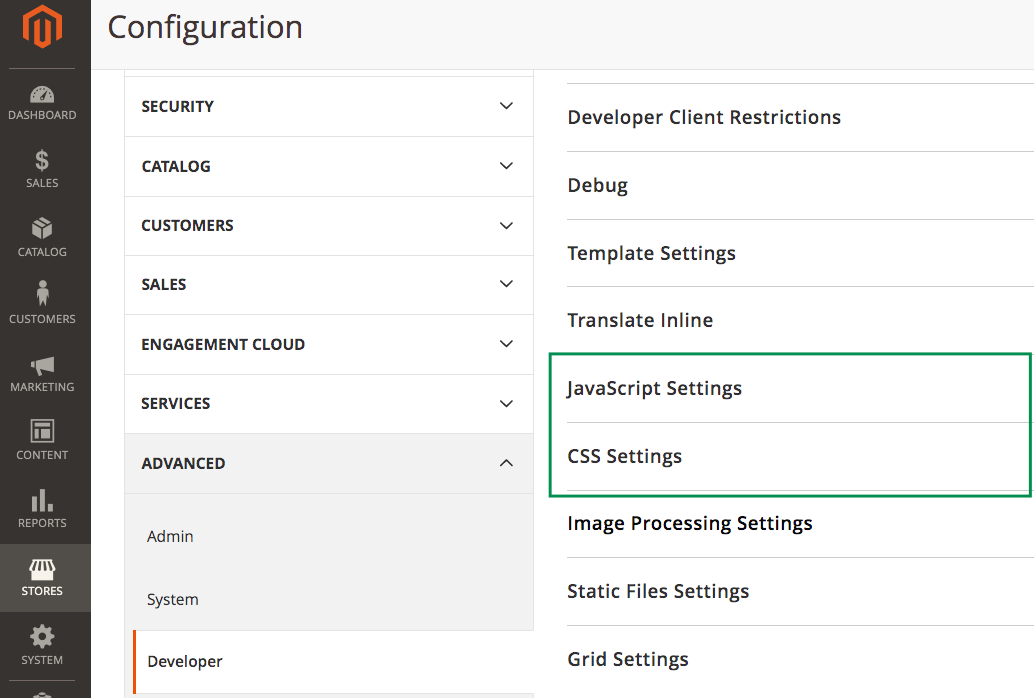Select the Stores icon in the sidebar
Screen dimensions: 1034x698
click(42, 578)
